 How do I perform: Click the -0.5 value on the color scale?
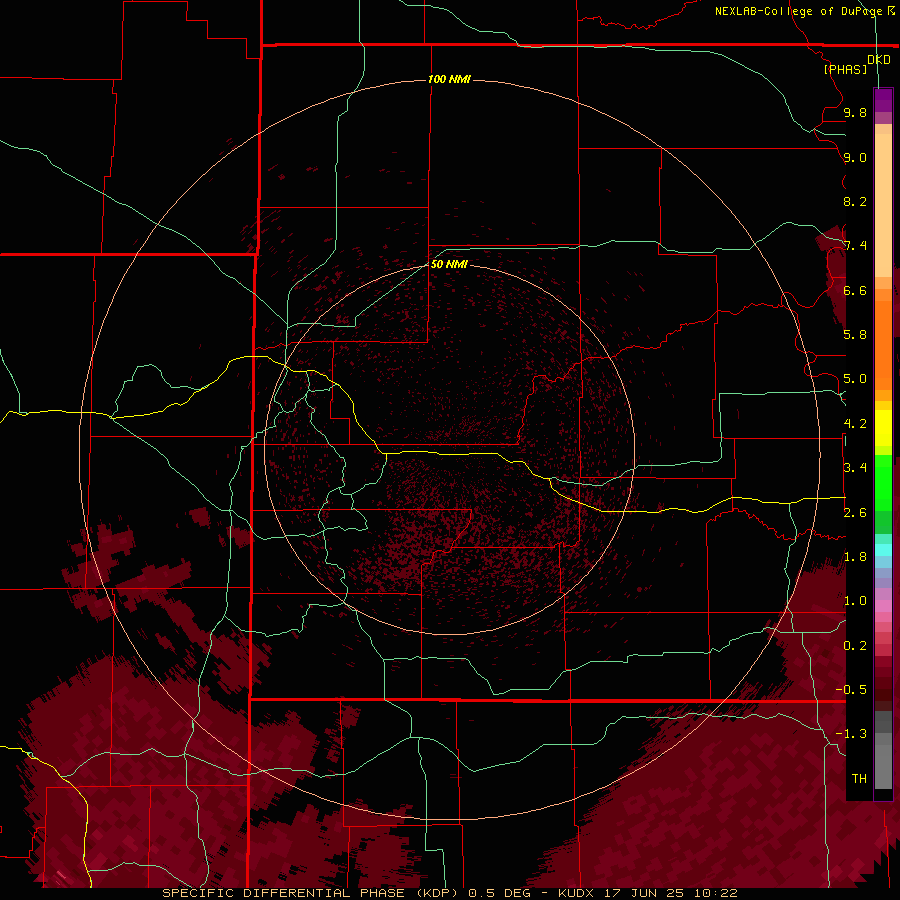(x=851, y=689)
